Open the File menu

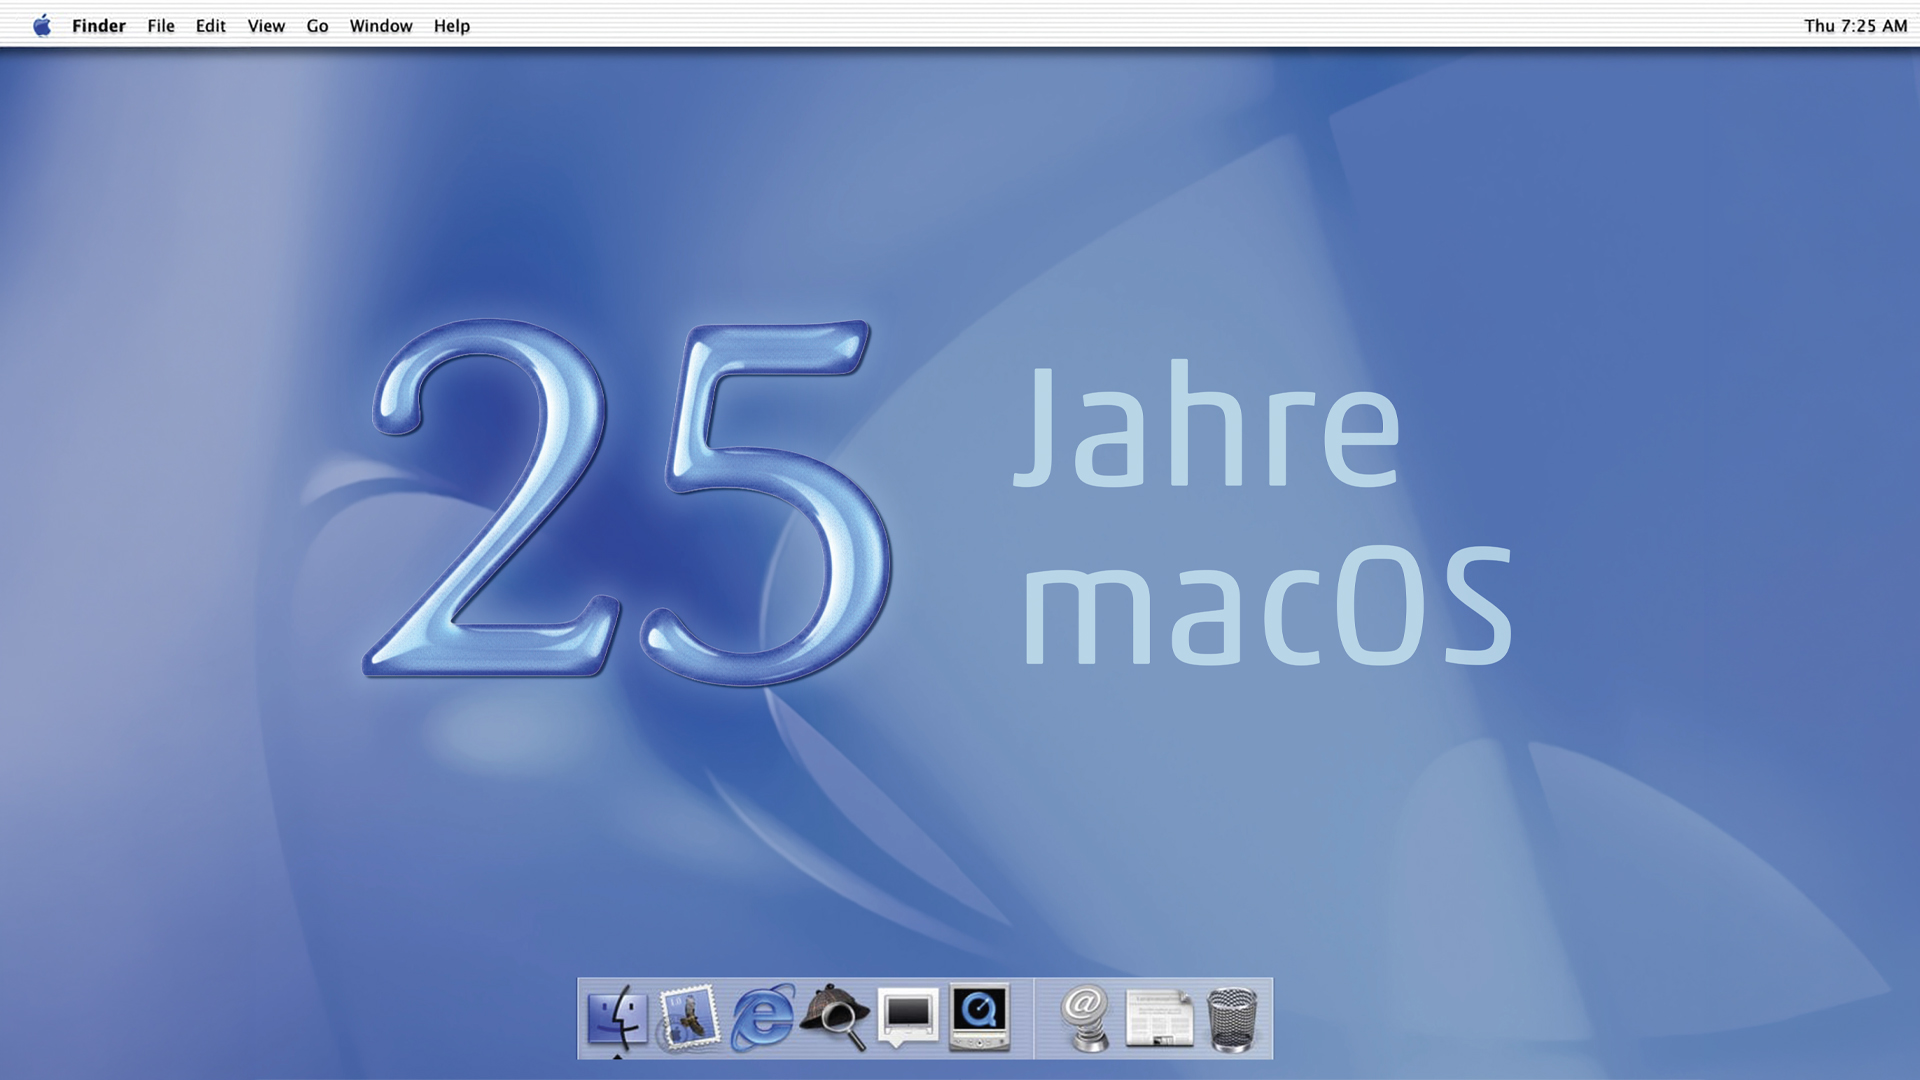point(161,26)
